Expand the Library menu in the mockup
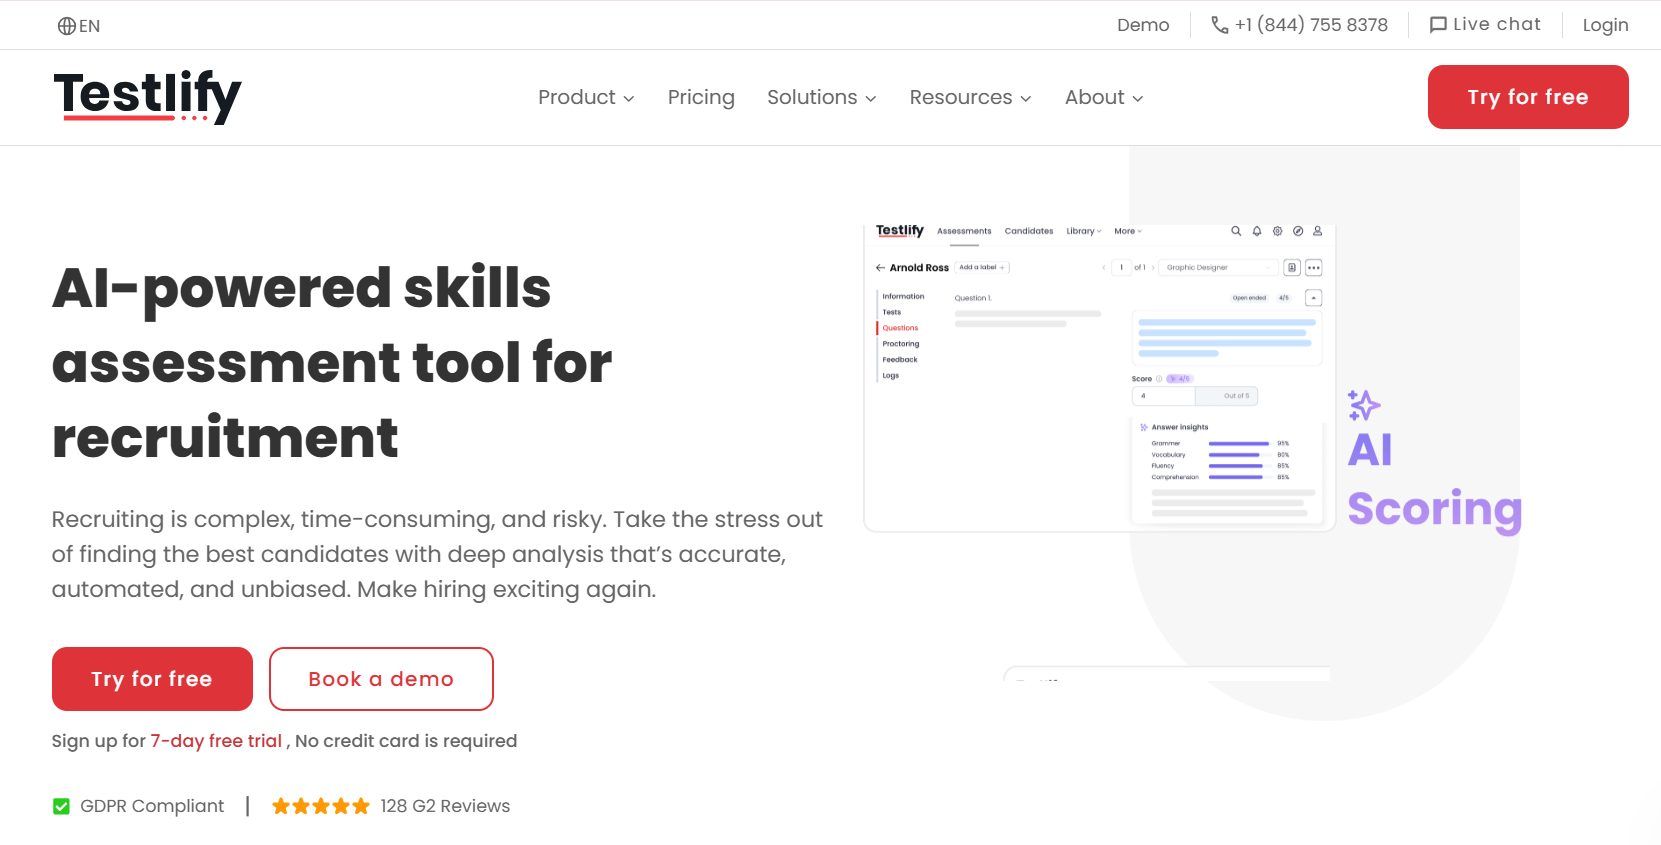 click(x=1084, y=231)
